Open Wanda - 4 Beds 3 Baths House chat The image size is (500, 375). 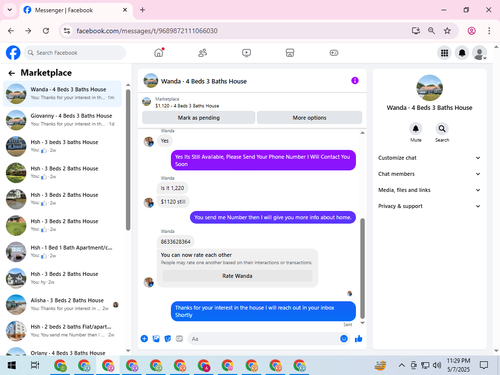[62, 93]
